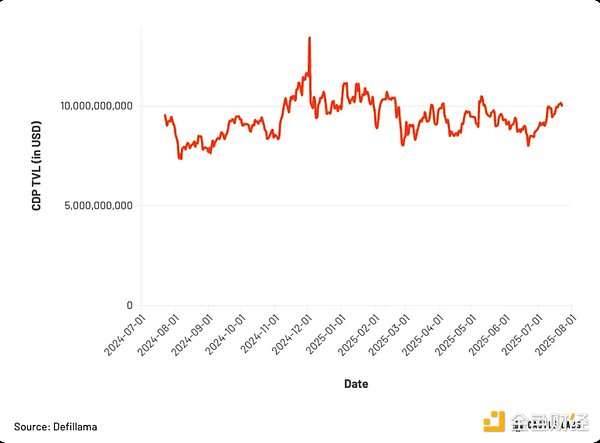This screenshot has height=443, width=600.
Task: Select the 2025-05-01 date tick label
Action: 453,334
